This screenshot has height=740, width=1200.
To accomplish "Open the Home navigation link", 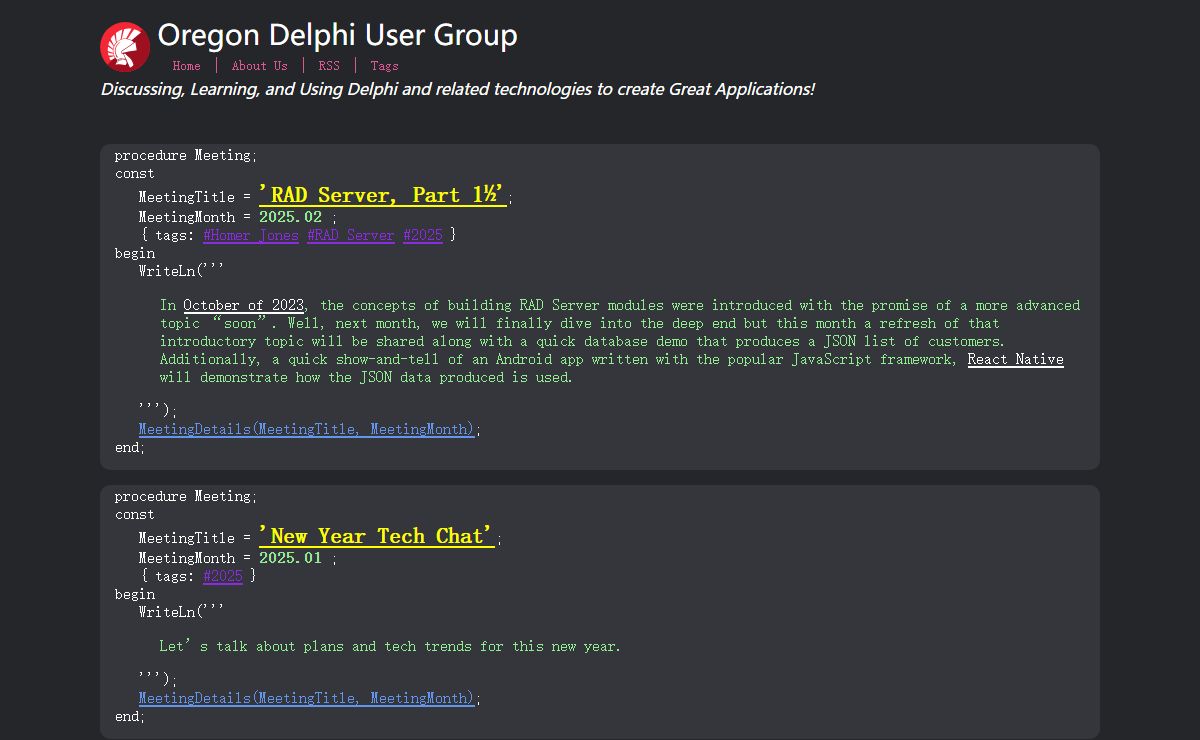I will click(x=187, y=66).
